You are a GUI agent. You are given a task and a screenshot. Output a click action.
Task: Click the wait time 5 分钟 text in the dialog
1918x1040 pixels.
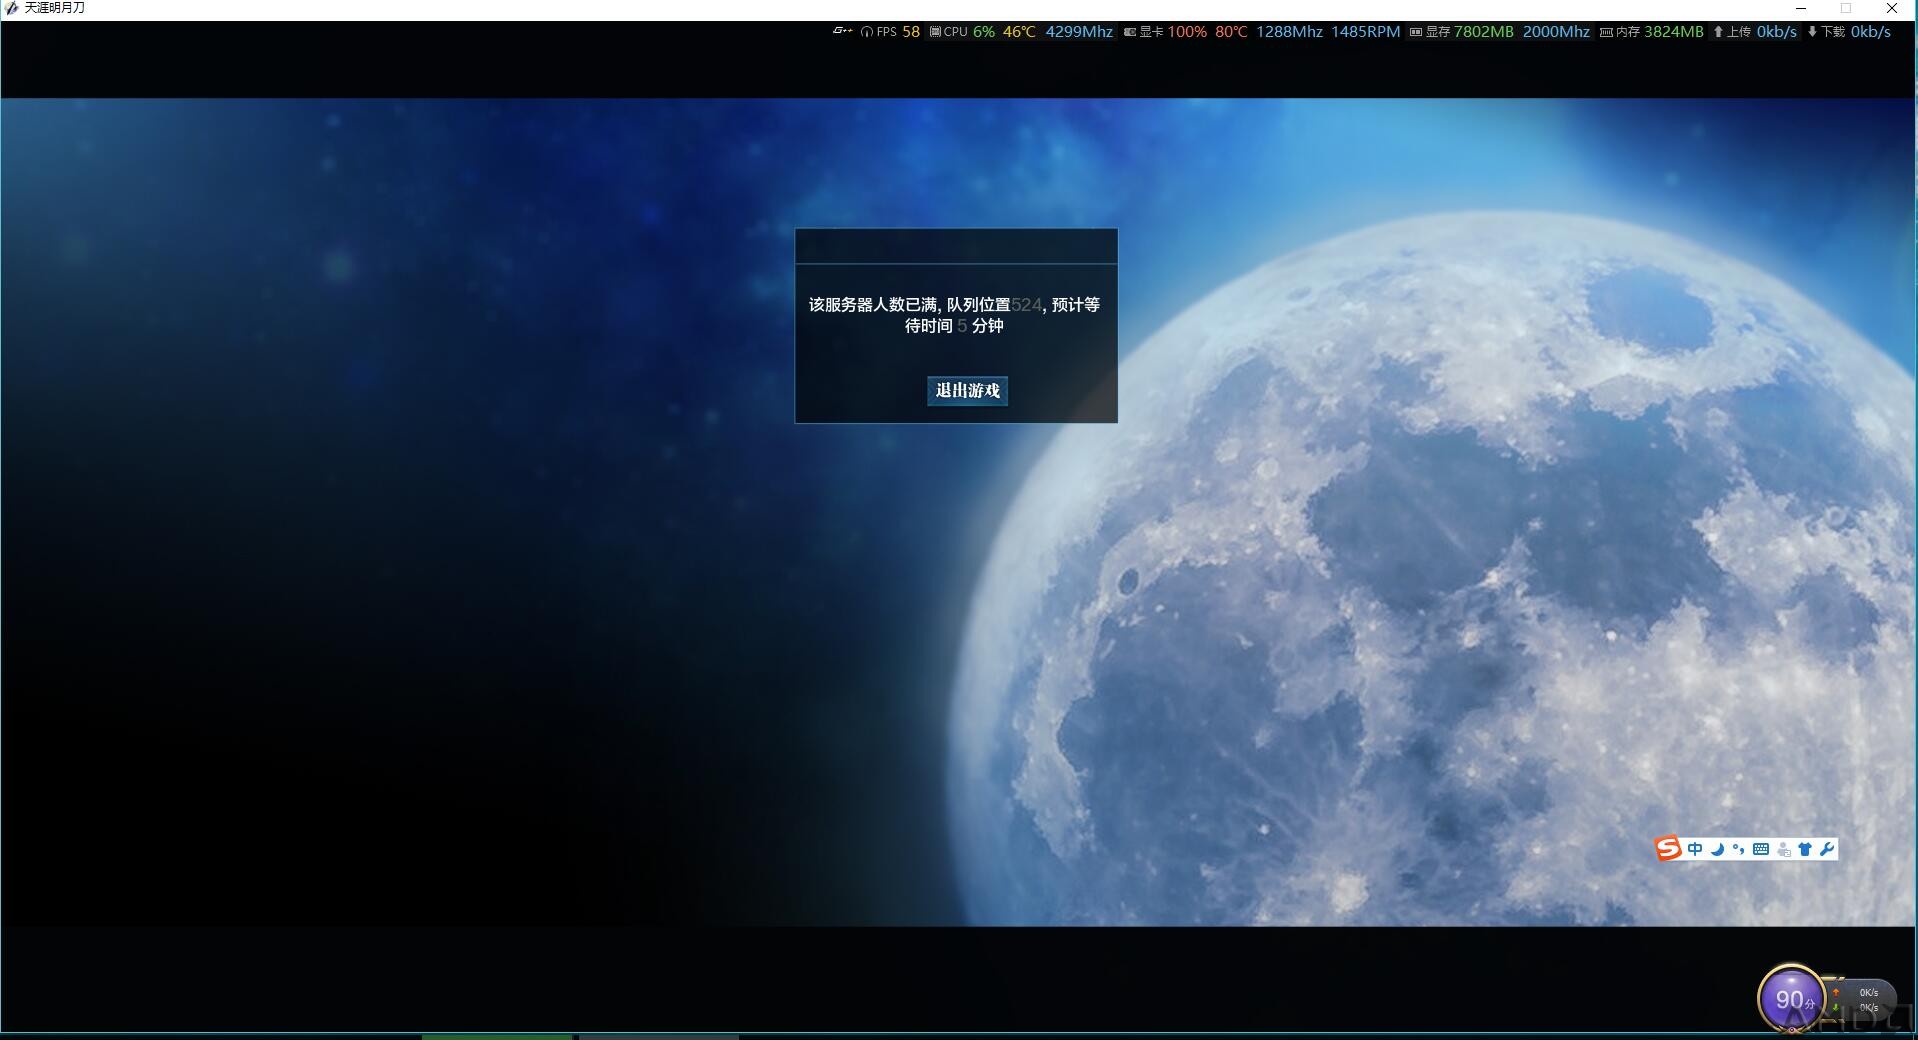980,326
